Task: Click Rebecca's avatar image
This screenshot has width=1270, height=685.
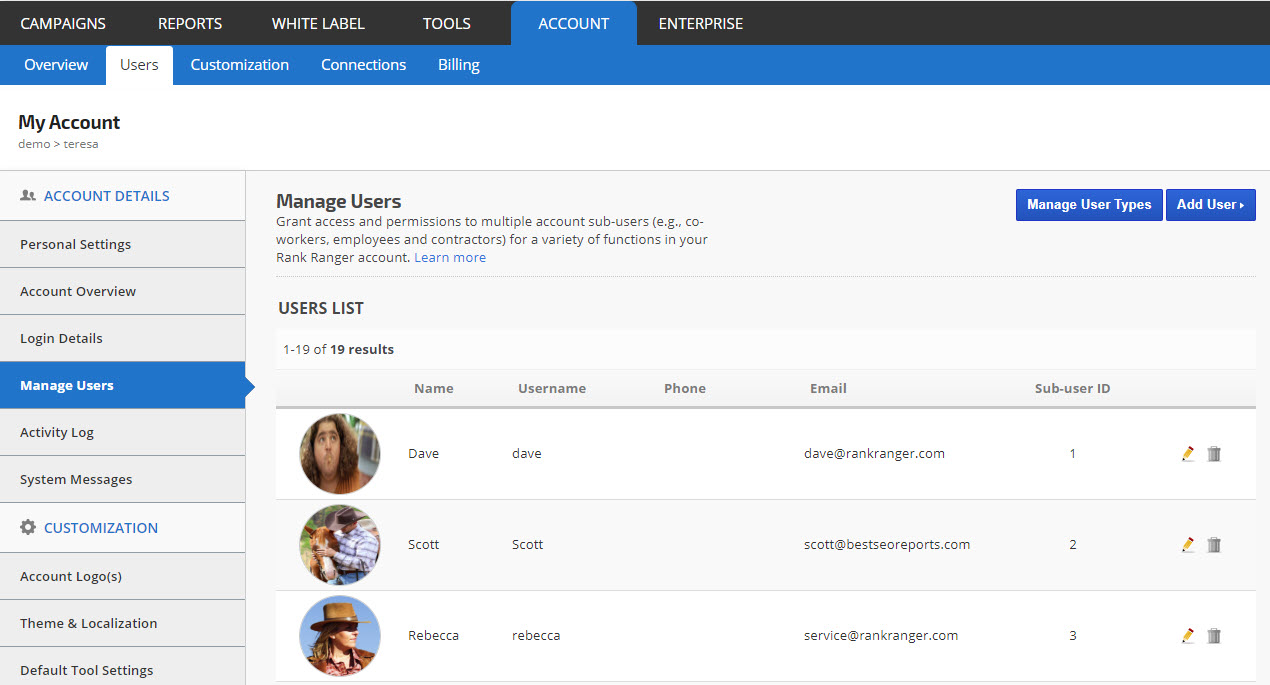Action: [x=340, y=636]
